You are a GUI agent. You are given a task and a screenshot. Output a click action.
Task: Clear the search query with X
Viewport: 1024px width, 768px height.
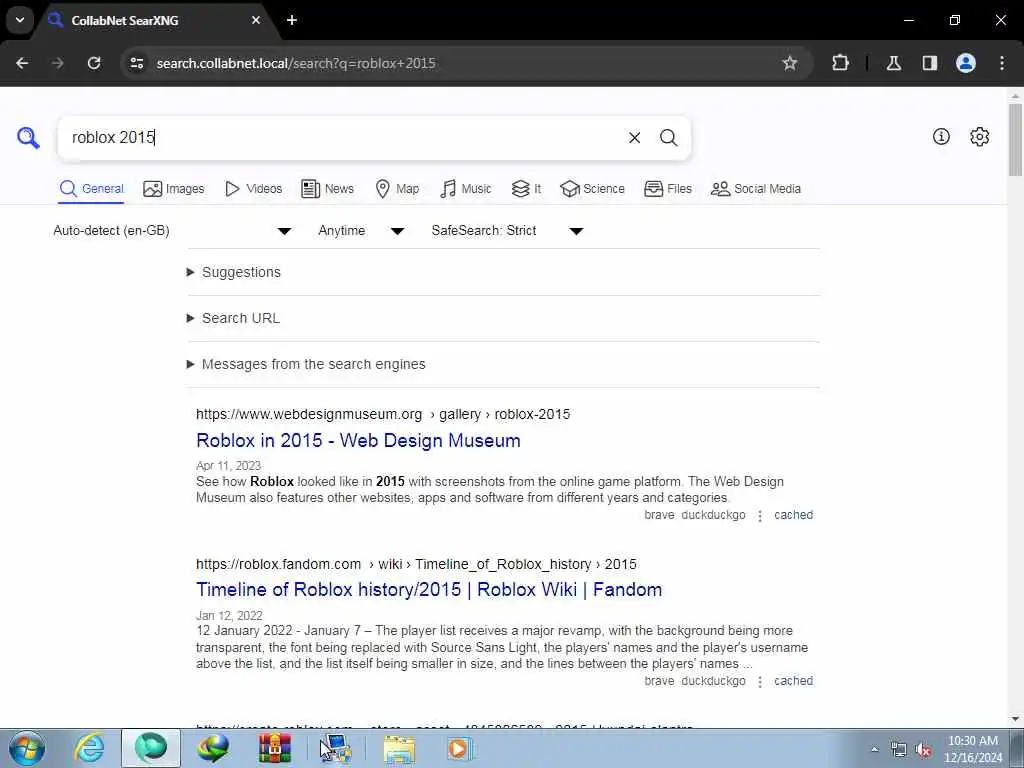(634, 138)
